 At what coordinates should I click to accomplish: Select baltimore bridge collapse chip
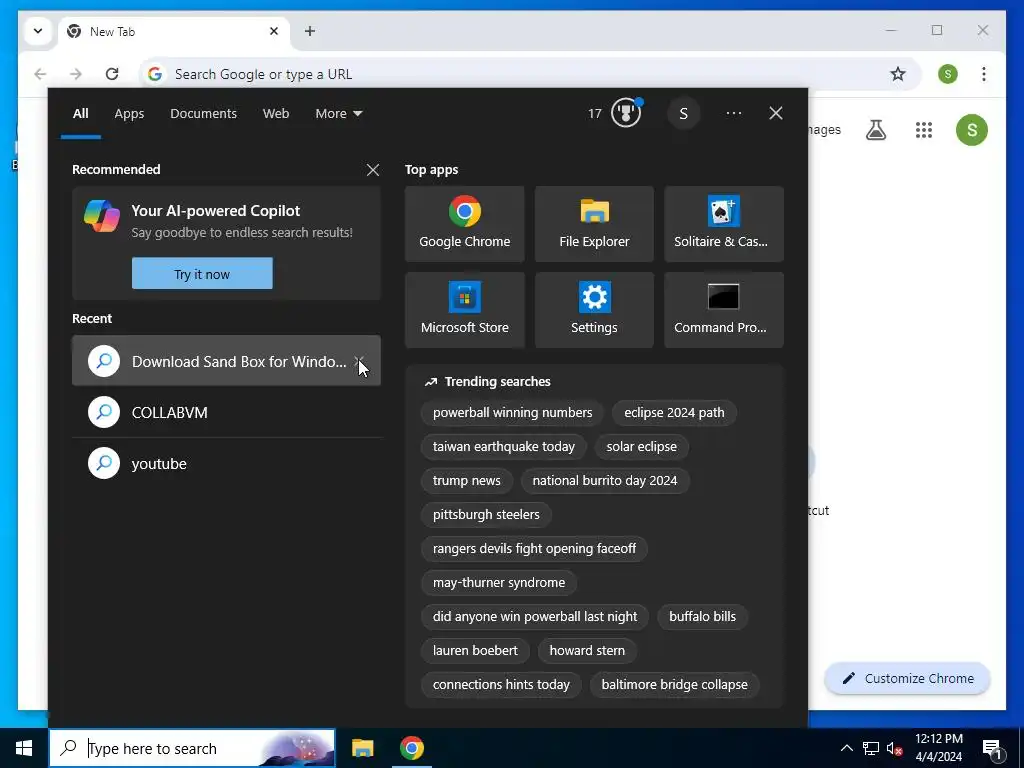674,684
